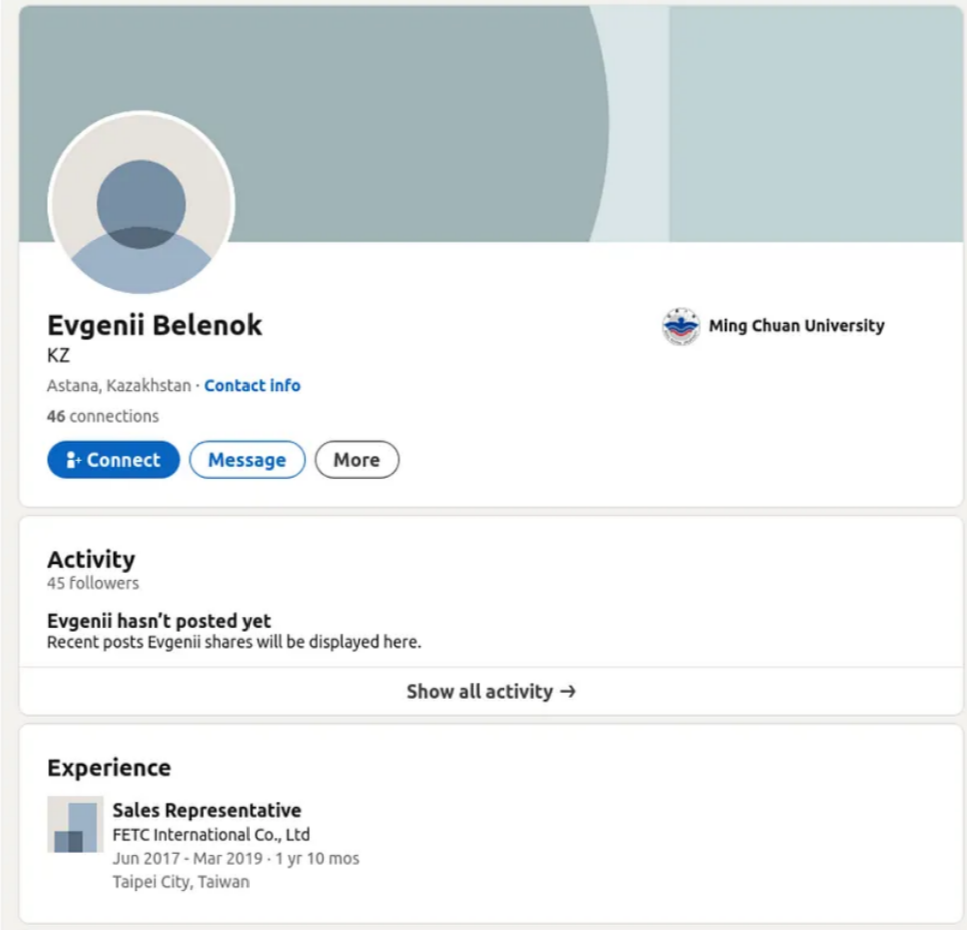View the 46 connections list

(x=103, y=416)
